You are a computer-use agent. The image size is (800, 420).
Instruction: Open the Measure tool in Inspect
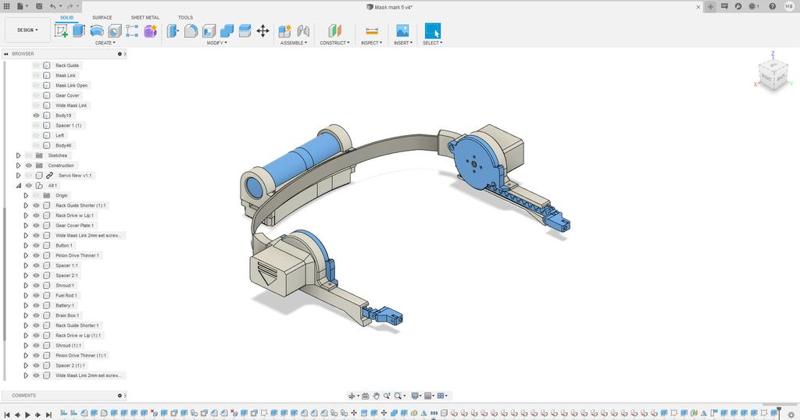coord(372,31)
